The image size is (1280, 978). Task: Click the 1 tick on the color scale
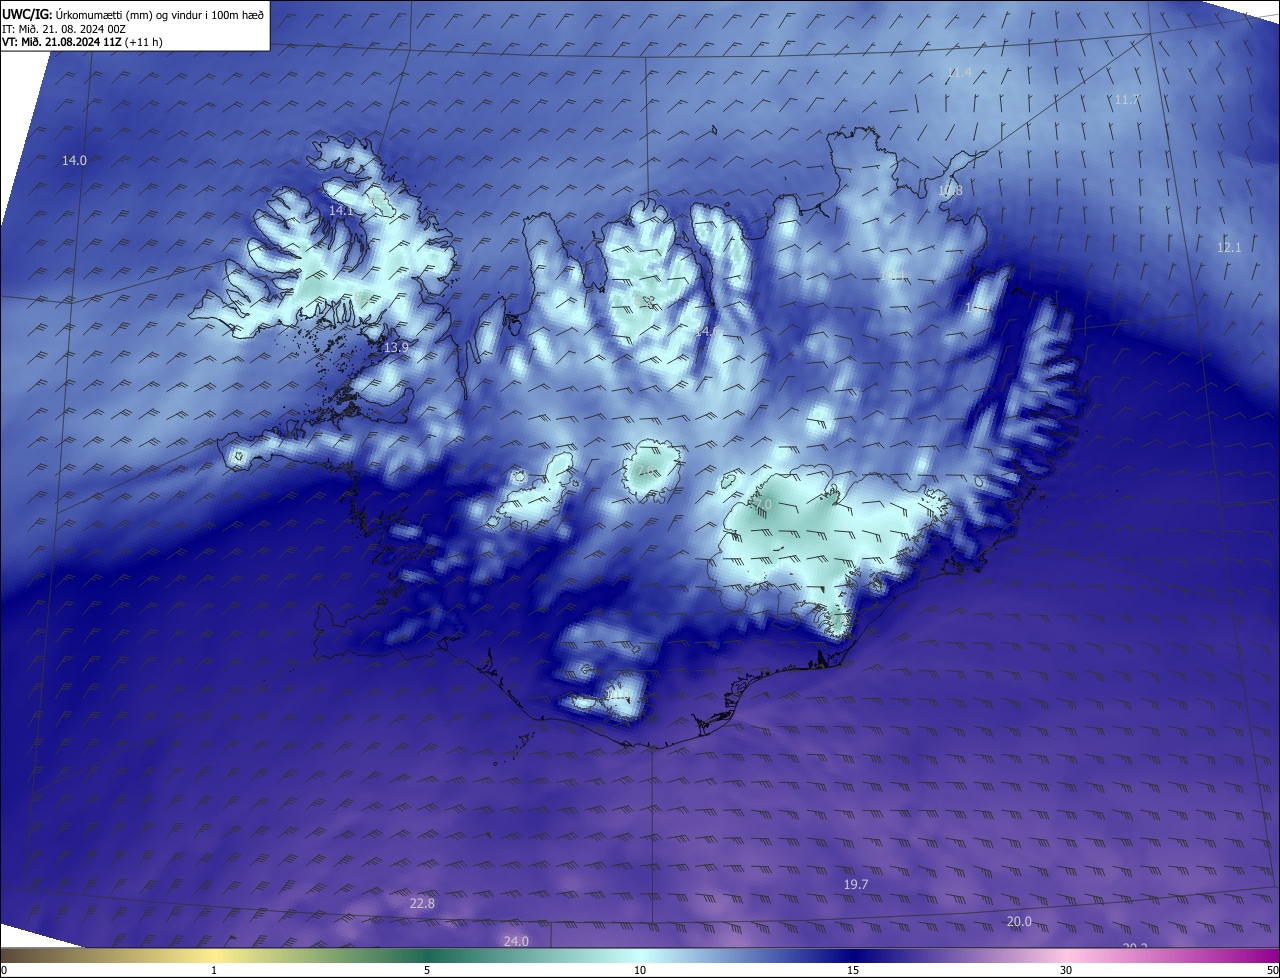coord(215,970)
